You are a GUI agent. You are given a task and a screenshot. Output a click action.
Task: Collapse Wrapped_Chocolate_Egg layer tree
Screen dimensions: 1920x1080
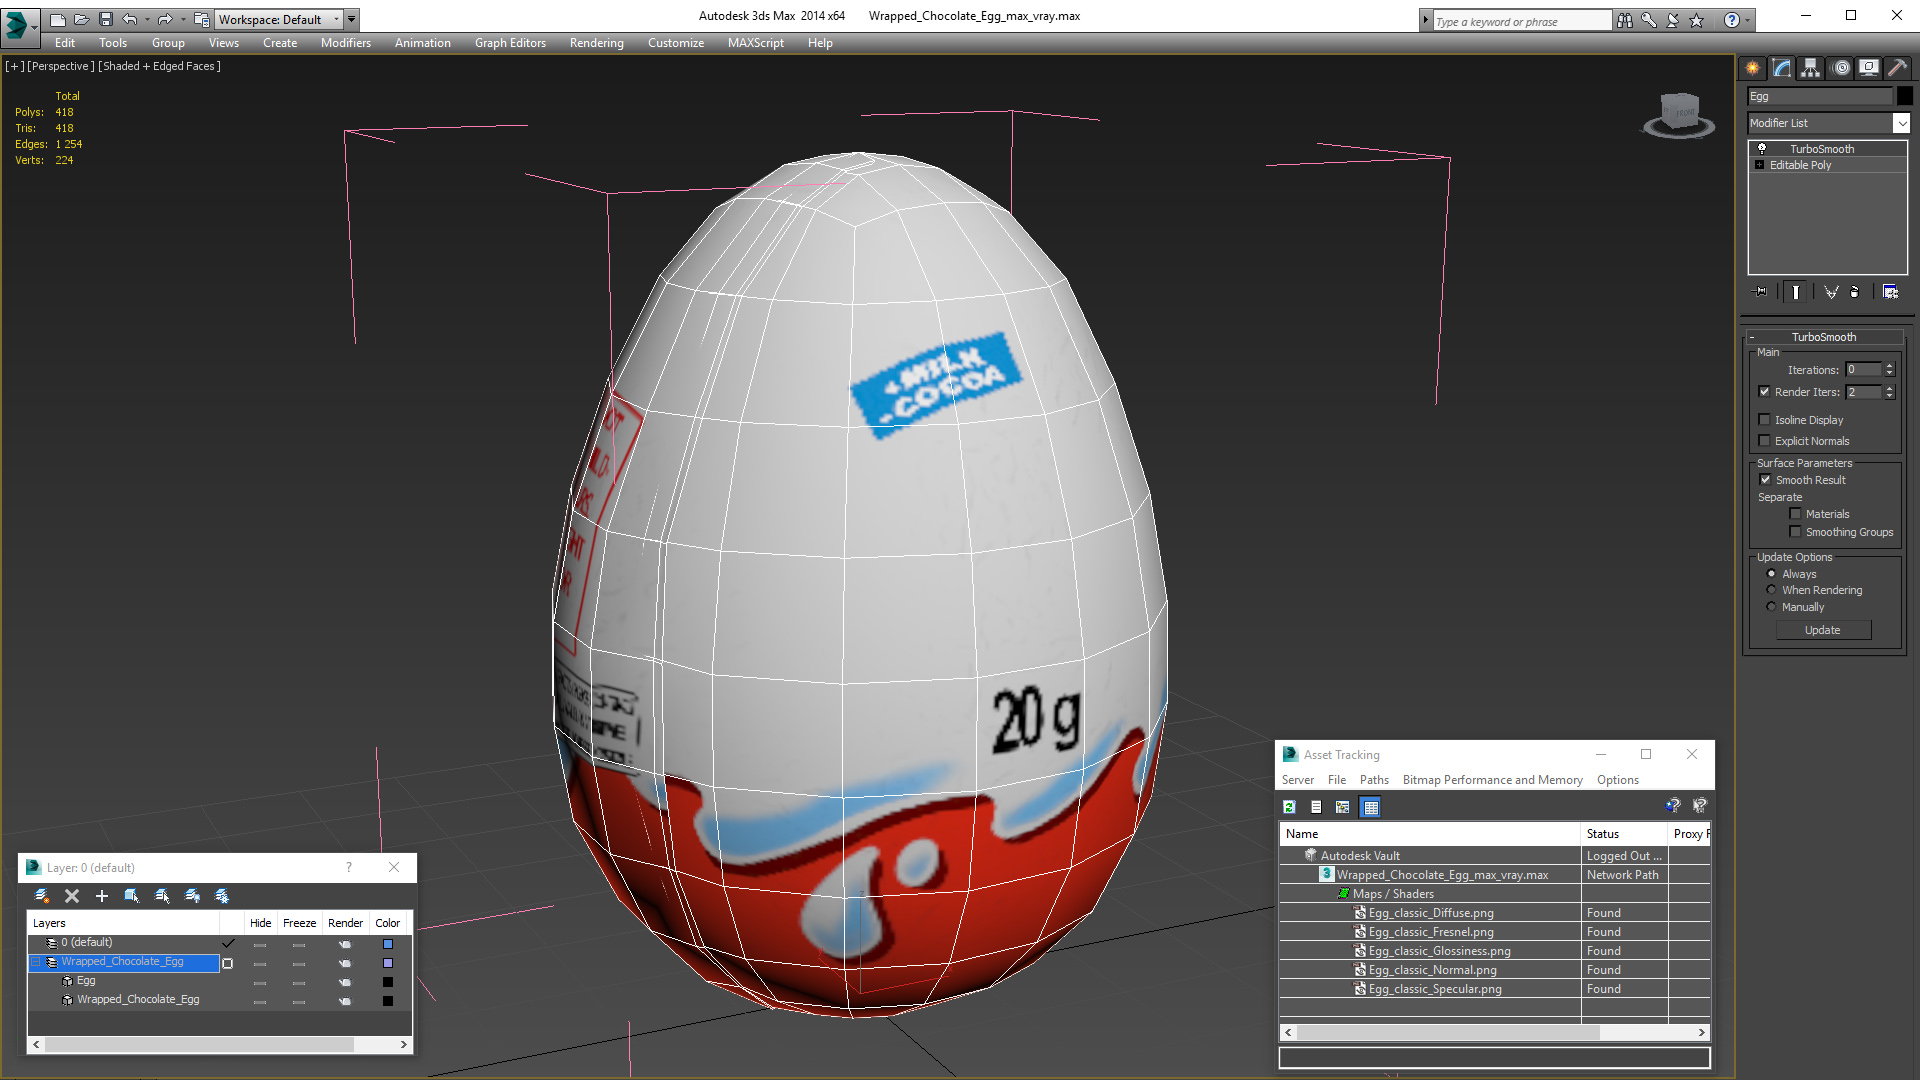(x=36, y=962)
